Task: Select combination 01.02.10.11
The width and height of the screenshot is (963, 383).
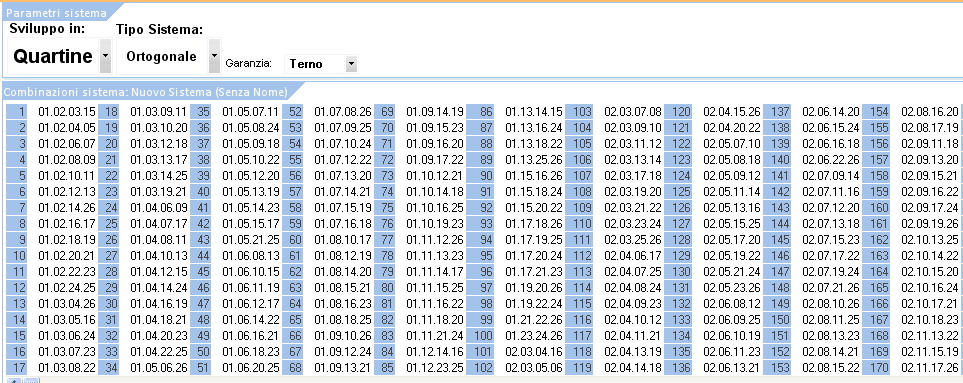Action: click(x=67, y=176)
